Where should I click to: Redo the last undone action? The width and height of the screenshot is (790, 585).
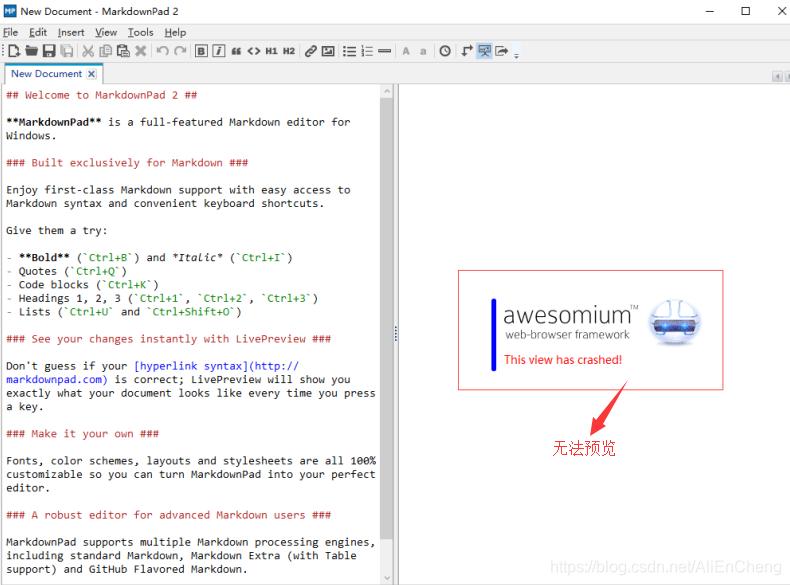tap(180, 51)
